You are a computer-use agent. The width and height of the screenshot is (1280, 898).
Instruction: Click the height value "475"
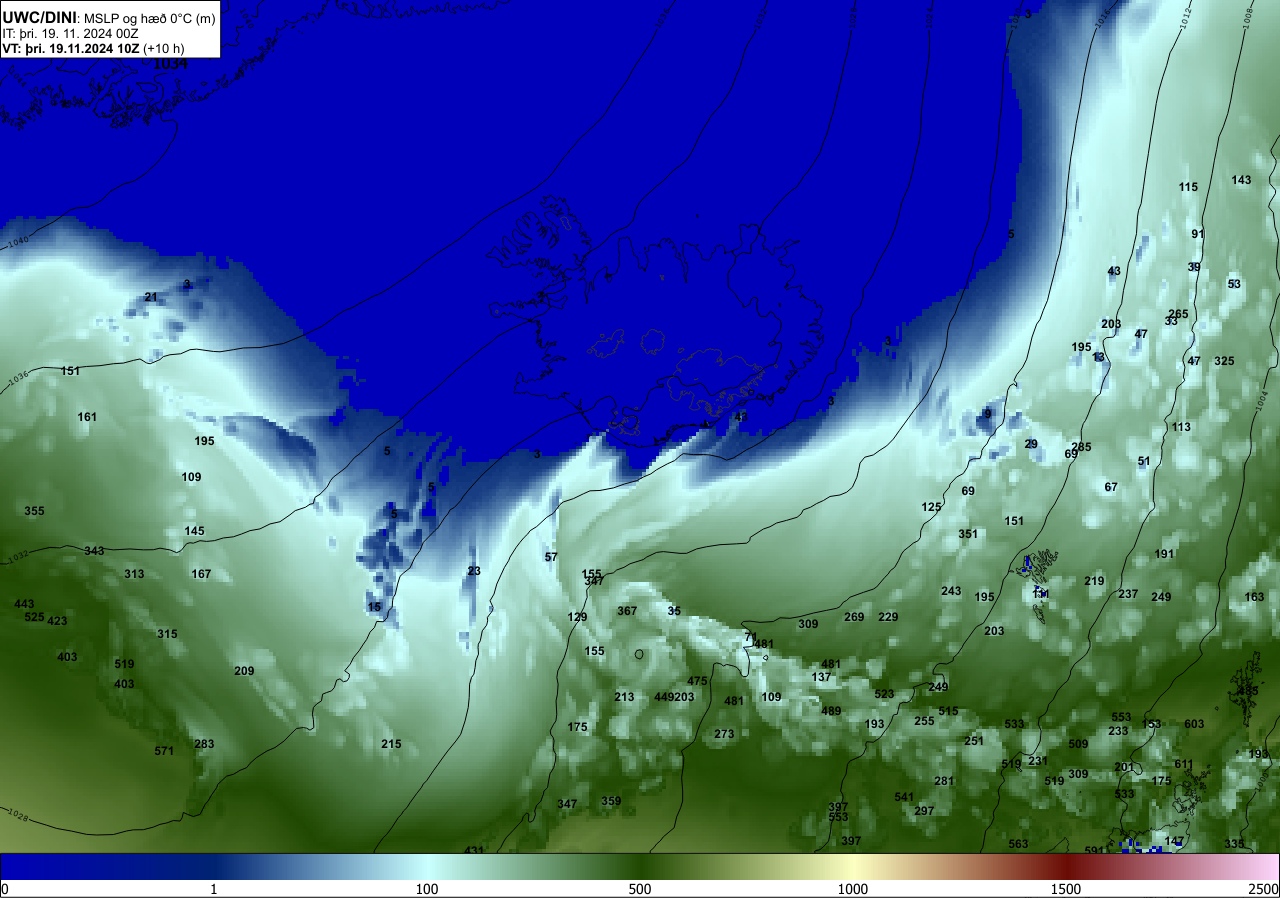tap(697, 681)
